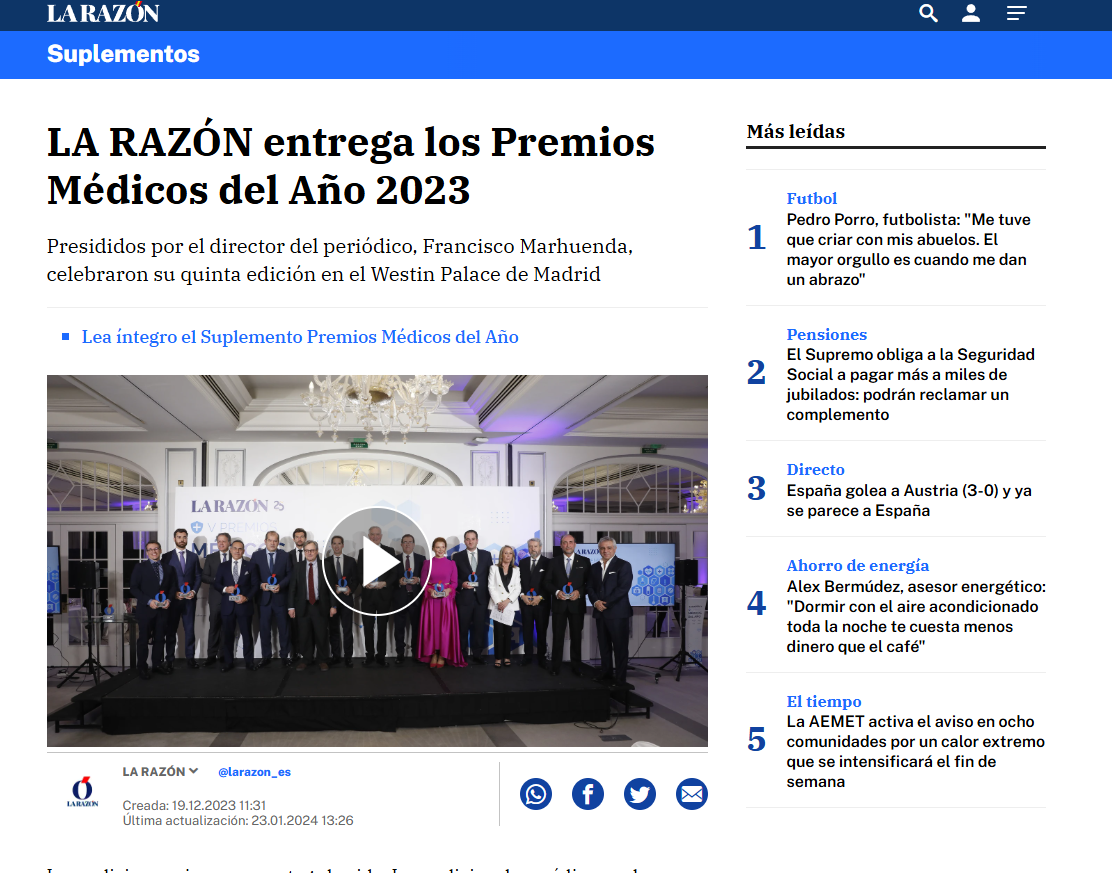Click the Más leídas heading
Screen dimensions: 1112x873
(x=796, y=132)
